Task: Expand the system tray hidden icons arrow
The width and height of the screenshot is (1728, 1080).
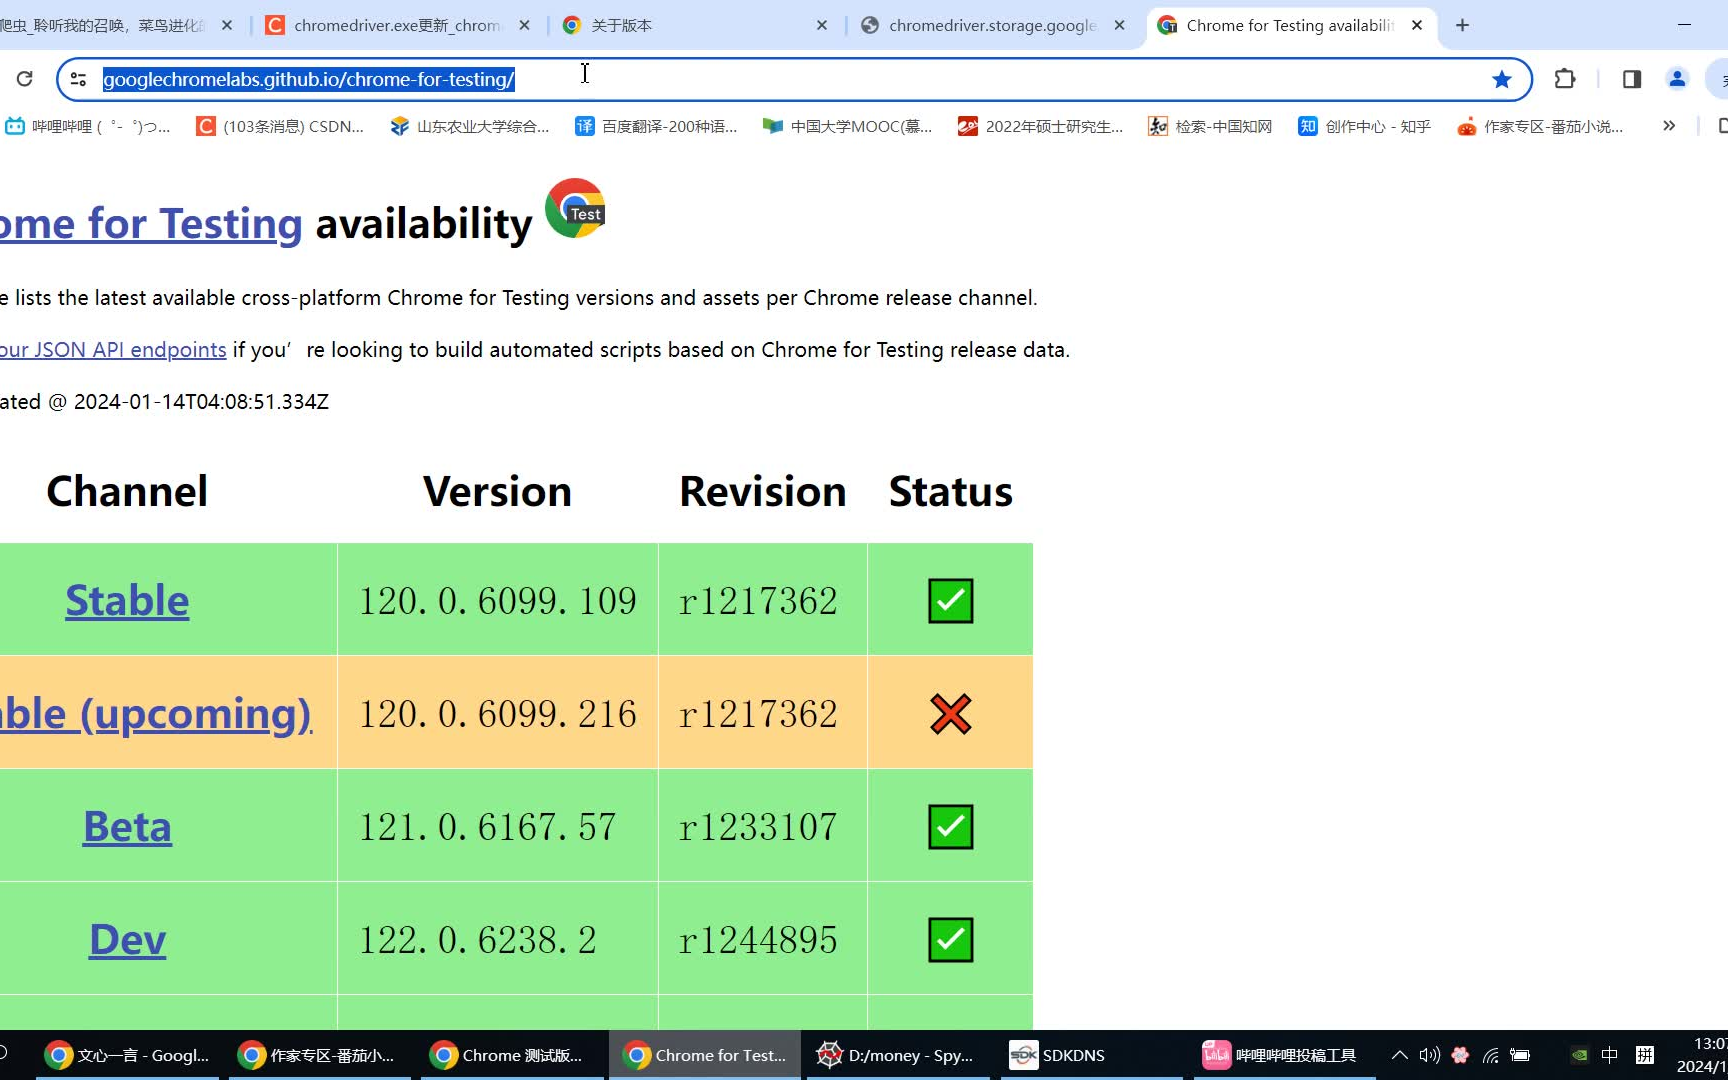Action: (1400, 1055)
